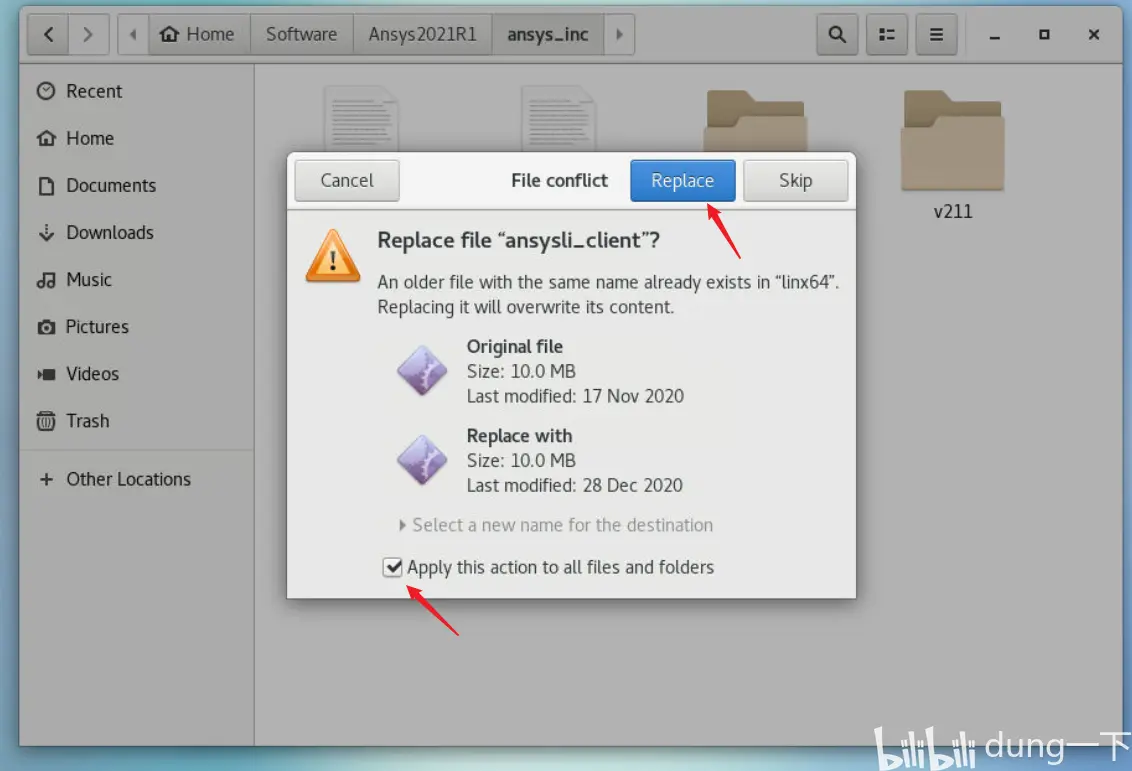The height and width of the screenshot is (771, 1132).
Task: Open Software in the path bar
Action: tap(301, 34)
